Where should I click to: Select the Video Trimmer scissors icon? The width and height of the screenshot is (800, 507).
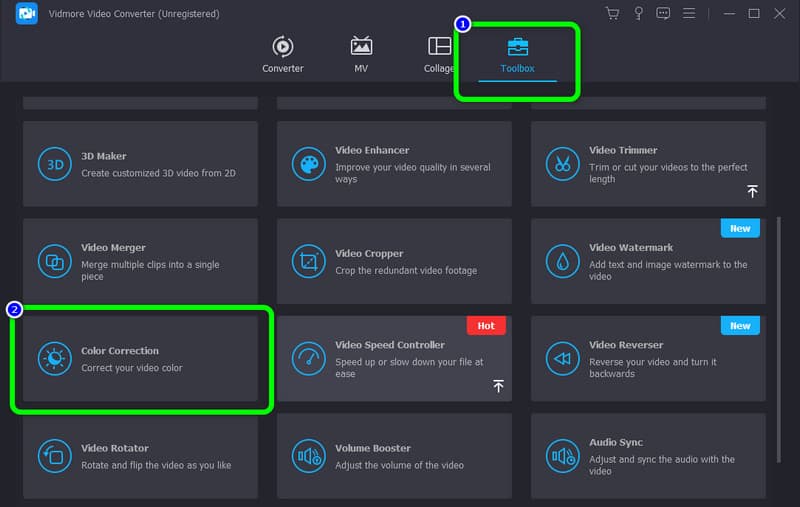(563, 164)
